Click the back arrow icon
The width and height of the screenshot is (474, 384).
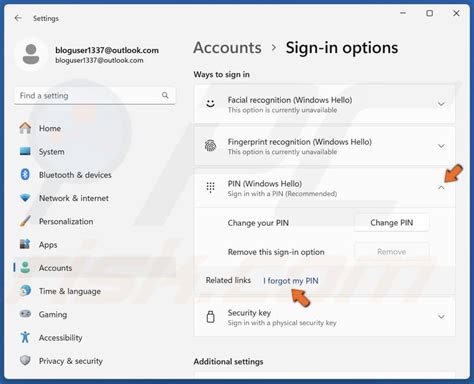[x=18, y=18]
